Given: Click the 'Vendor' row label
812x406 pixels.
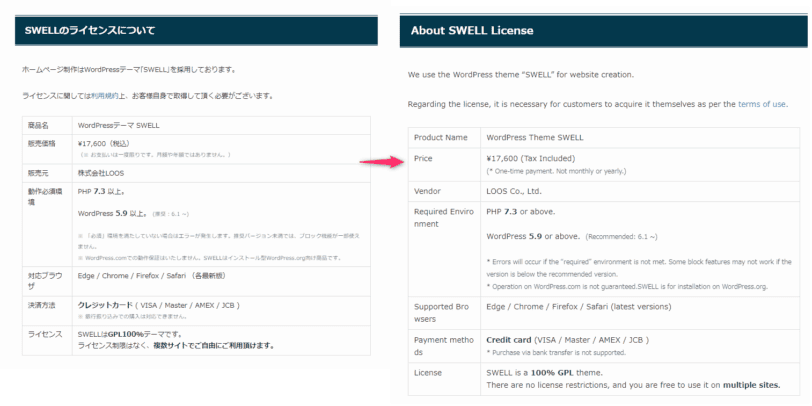Looking at the screenshot, I should [427, 191].
